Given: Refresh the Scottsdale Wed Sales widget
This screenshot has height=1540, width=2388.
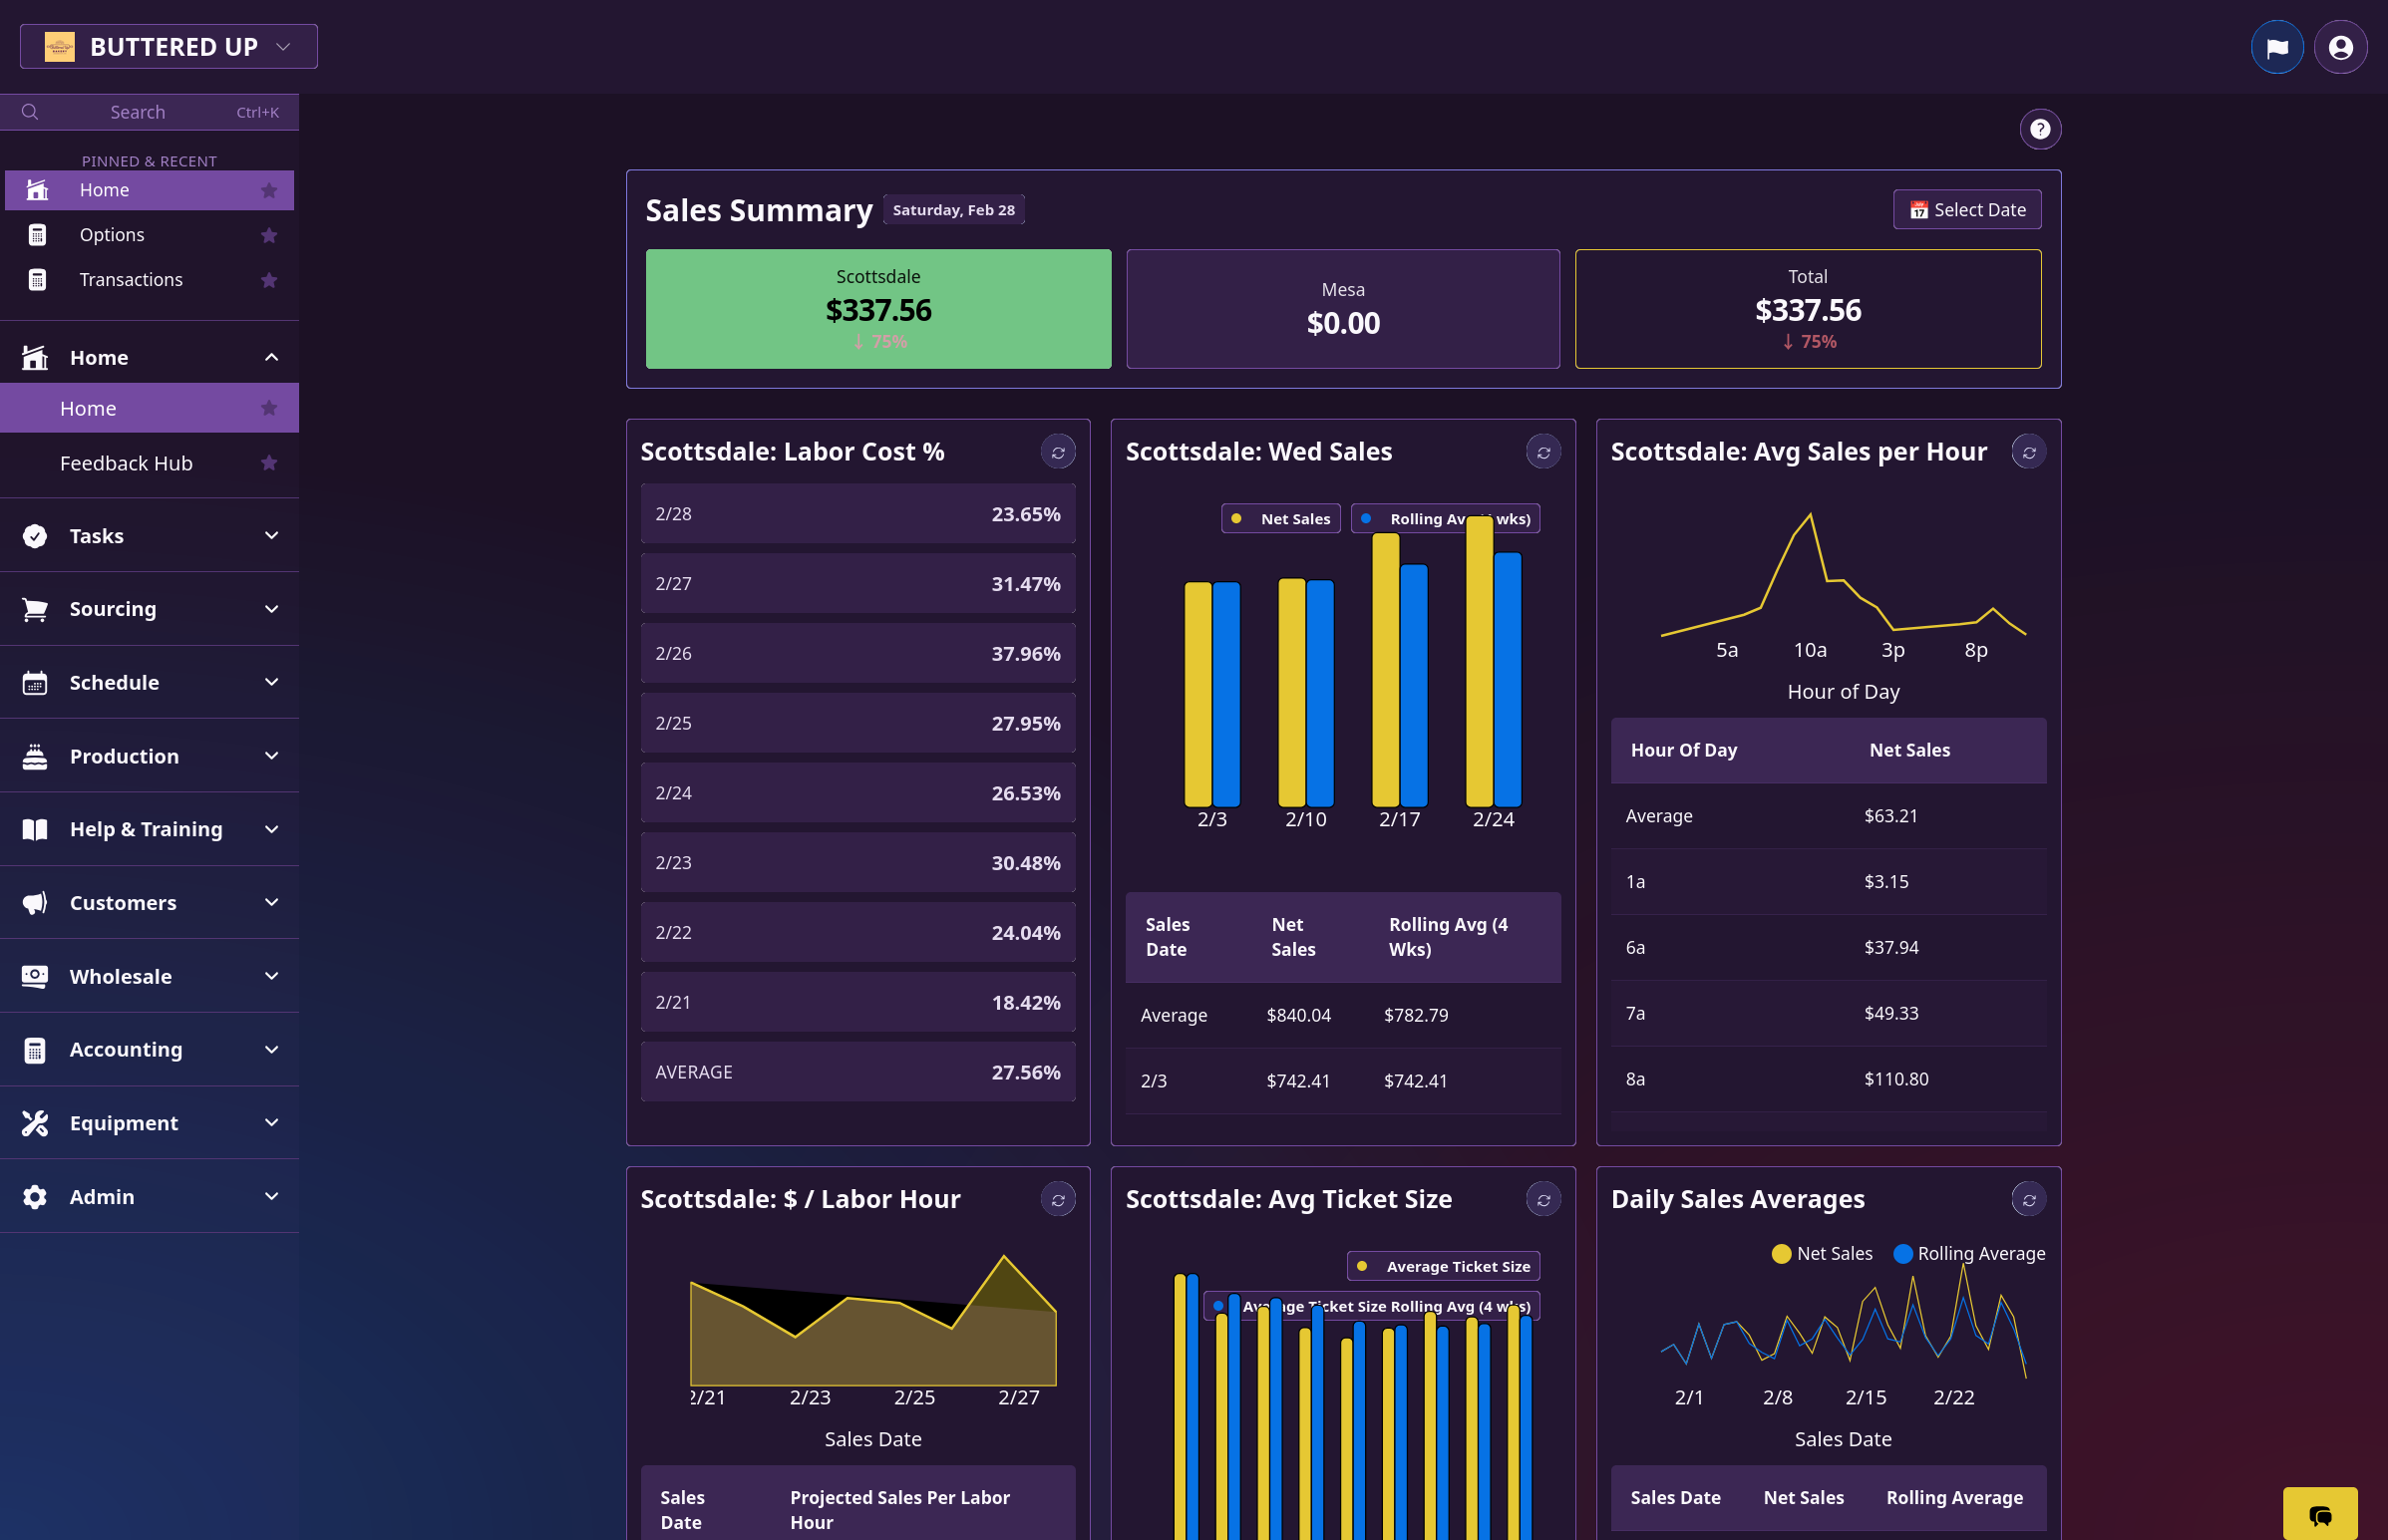Looking at the screenshot, I should click(x=1542, y=452).
